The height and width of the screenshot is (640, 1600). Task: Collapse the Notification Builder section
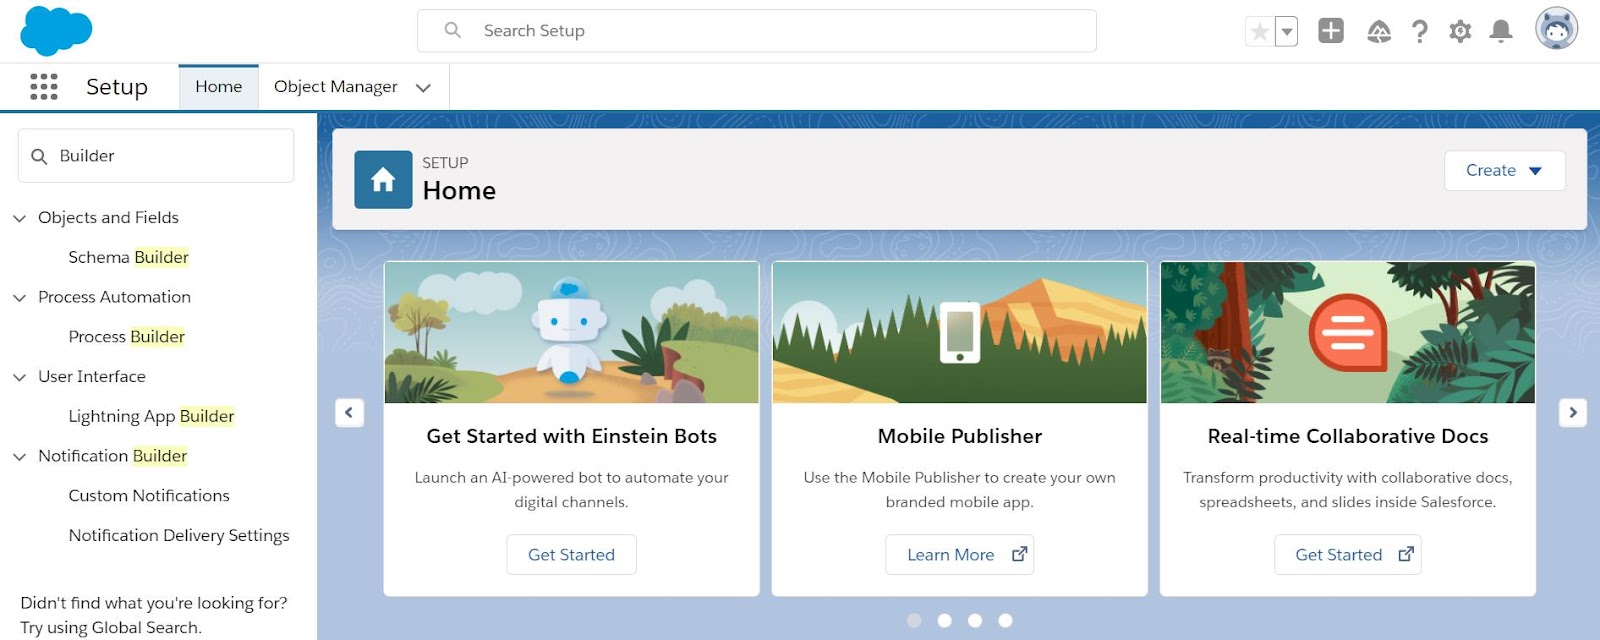(19, 456)
